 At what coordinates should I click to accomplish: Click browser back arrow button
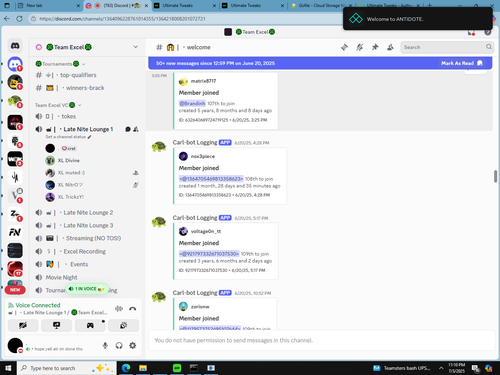(x=7, y=19)
